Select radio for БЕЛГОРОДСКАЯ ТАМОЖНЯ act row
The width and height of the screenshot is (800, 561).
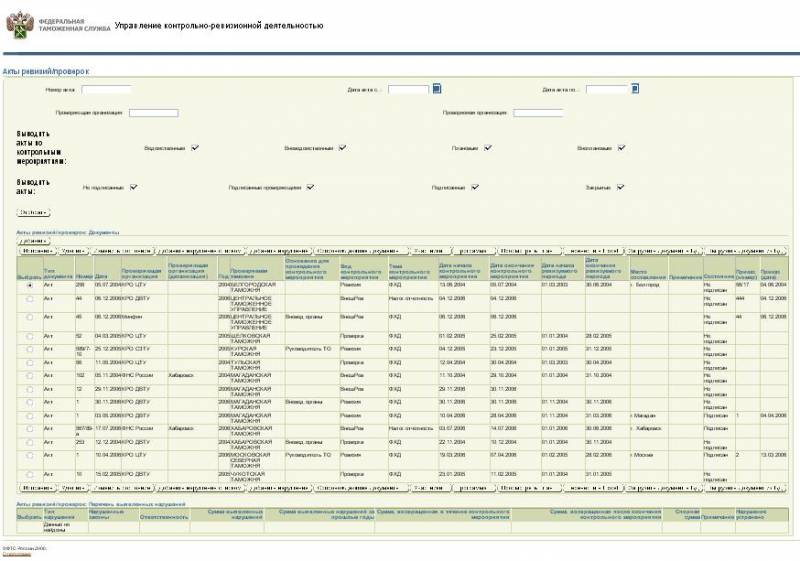pos(30,286)
